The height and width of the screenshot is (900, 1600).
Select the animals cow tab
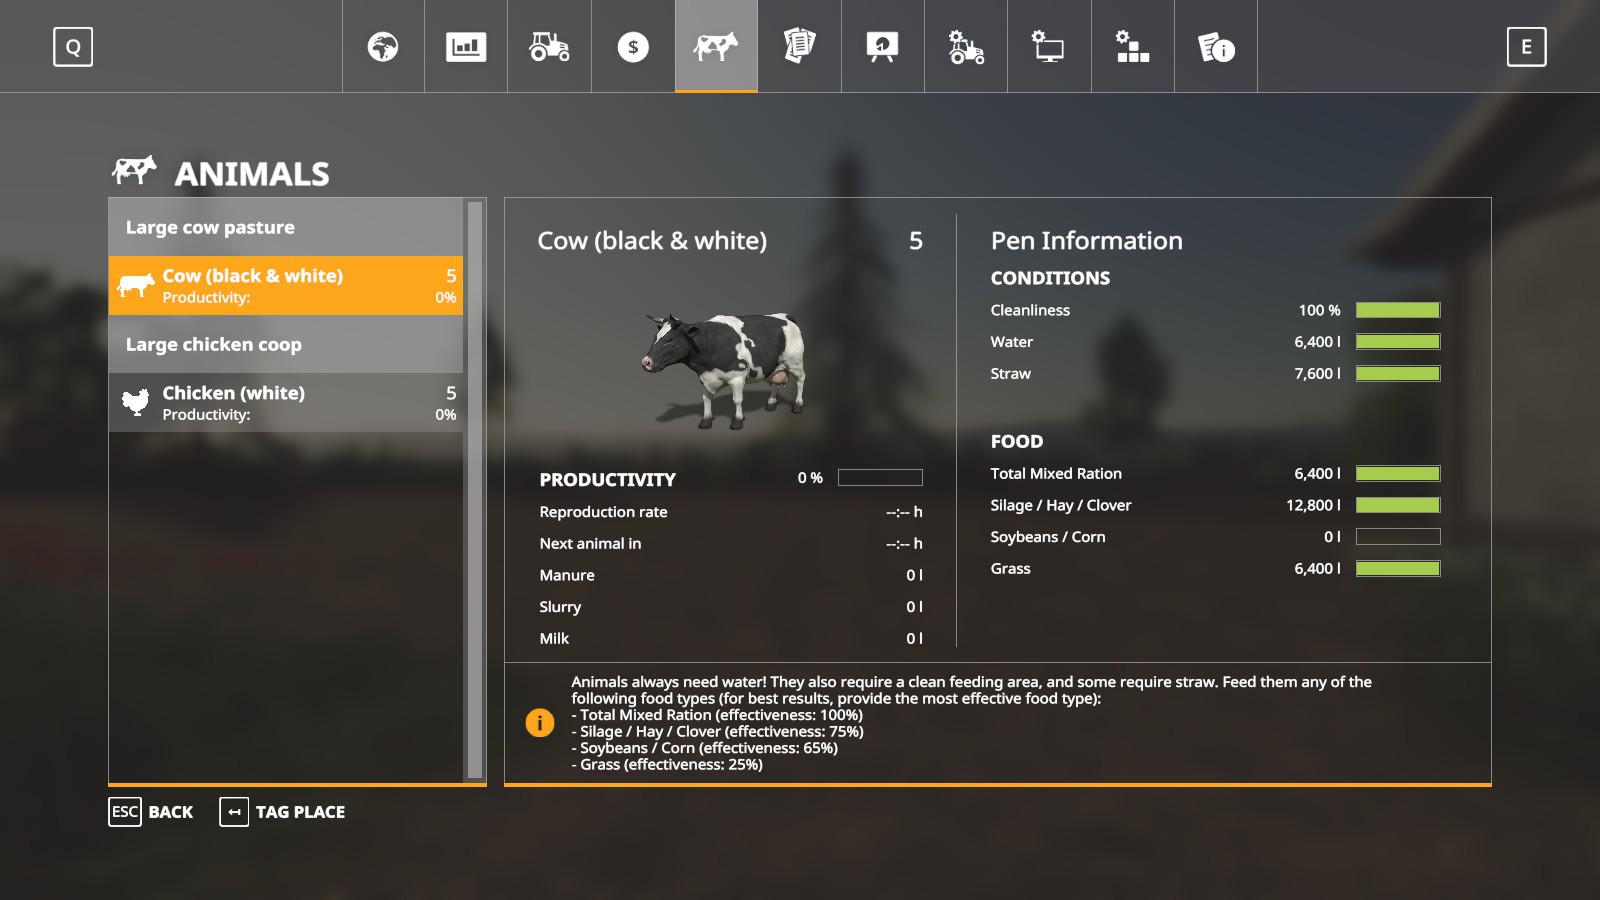[716, 47]
